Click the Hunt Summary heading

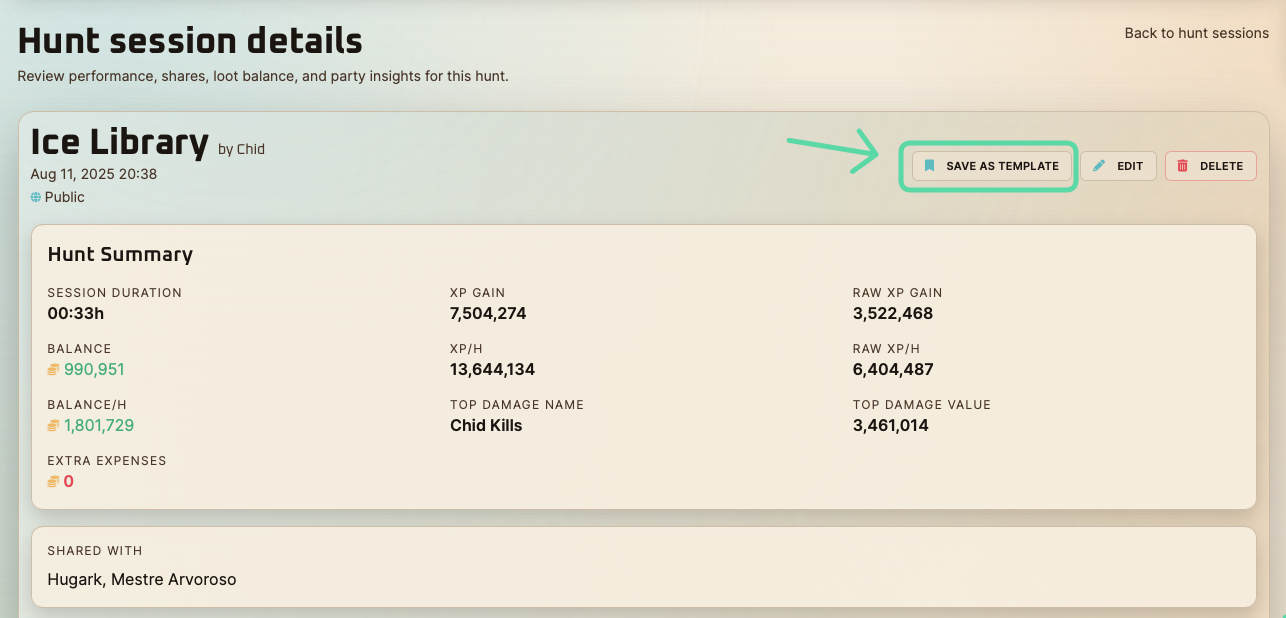[120, 255]
